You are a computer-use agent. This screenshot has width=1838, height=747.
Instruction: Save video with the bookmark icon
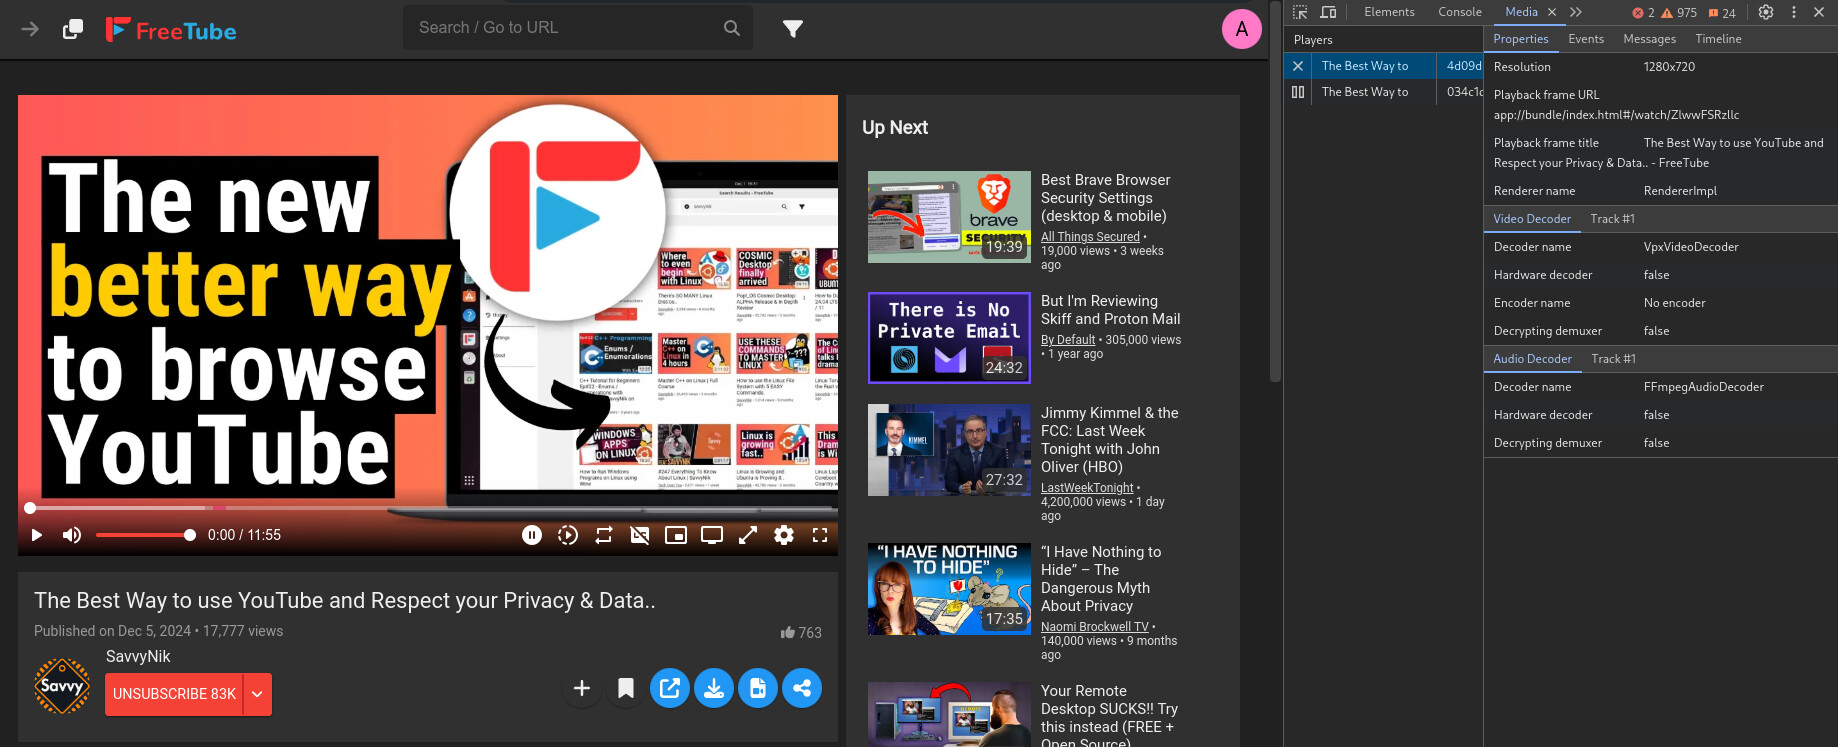click(626, 688)
